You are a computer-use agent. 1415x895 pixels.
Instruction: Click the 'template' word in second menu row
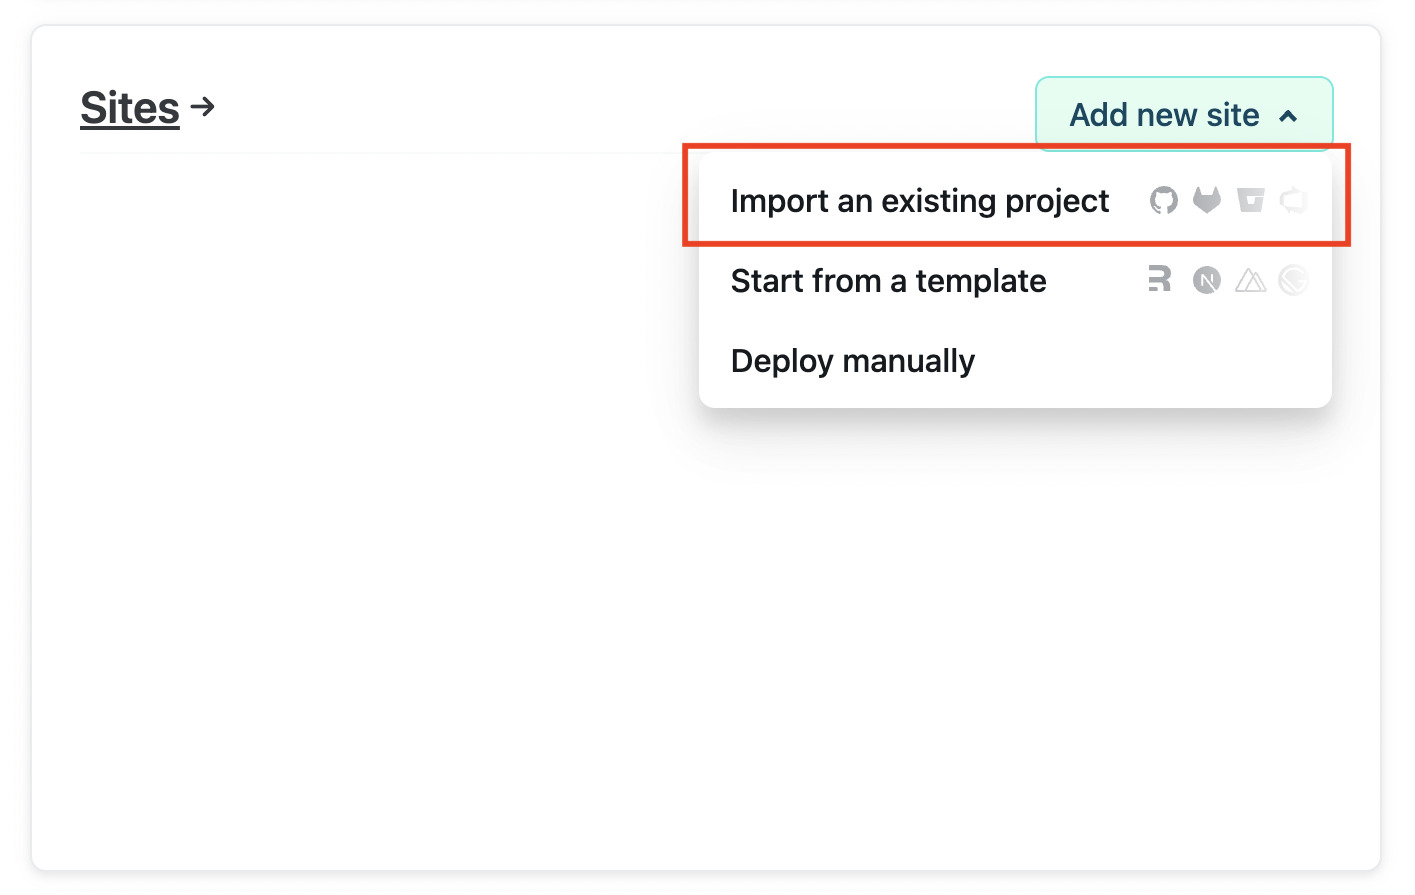click(981, 282)
